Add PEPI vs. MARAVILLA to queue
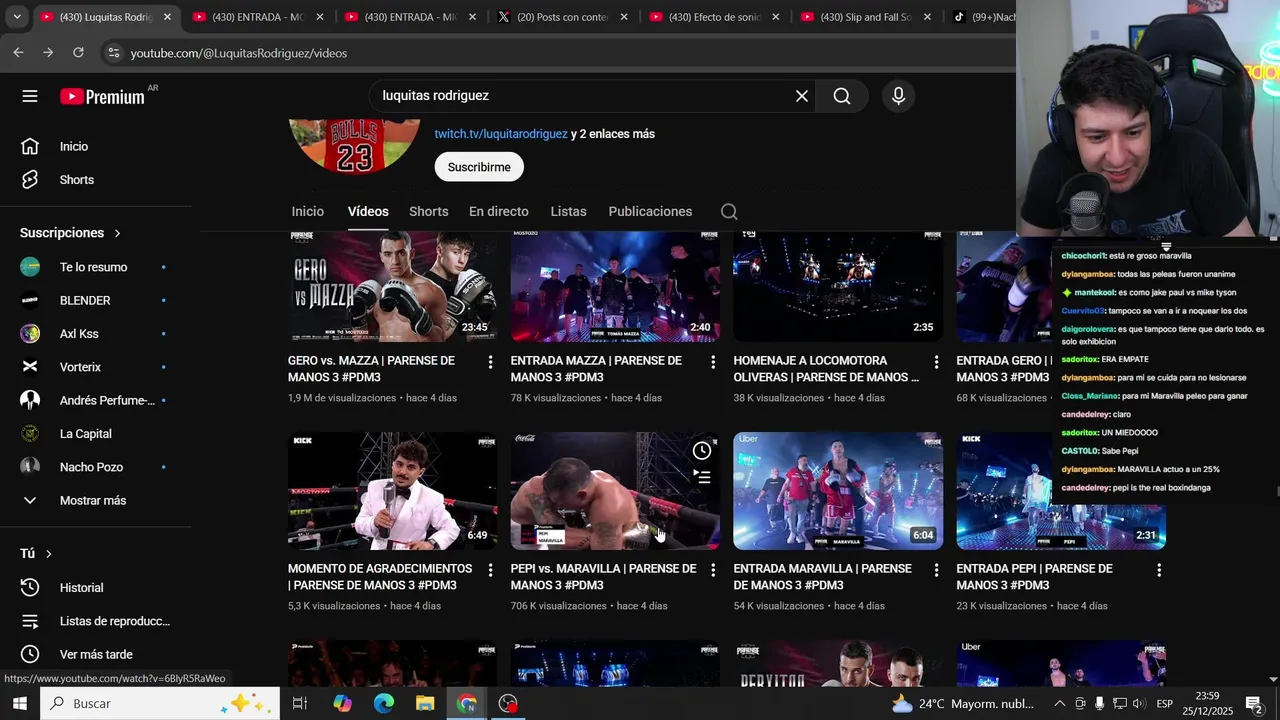Viewport: 1280px width, 720px height. [702, 478]
